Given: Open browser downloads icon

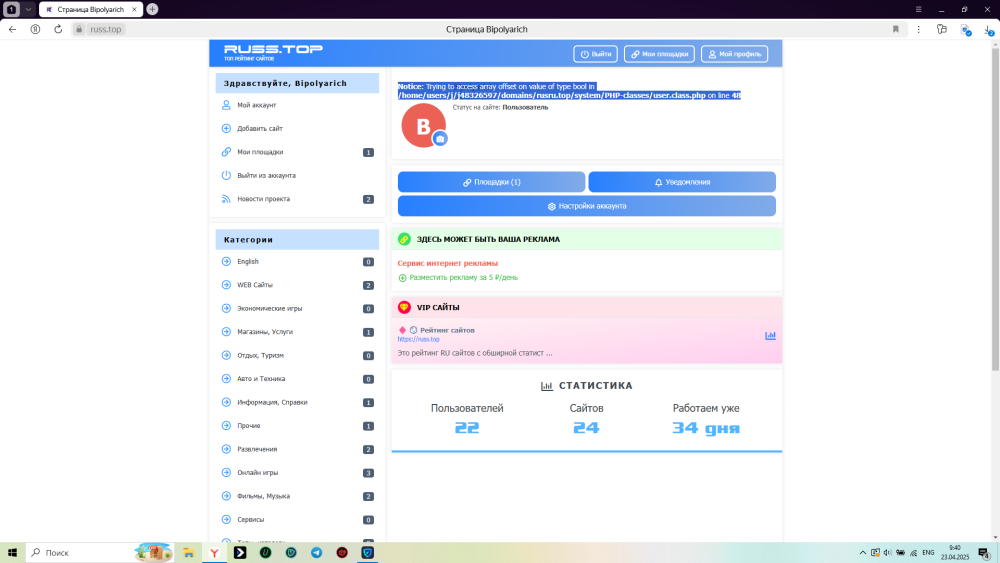Looking at the screenshot, I should pos(988,29).
